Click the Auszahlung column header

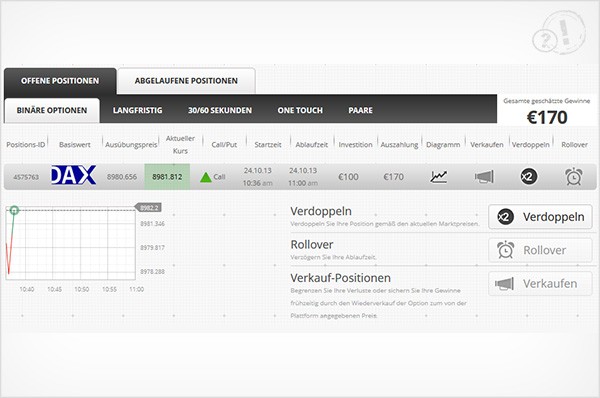pos(399,145)
